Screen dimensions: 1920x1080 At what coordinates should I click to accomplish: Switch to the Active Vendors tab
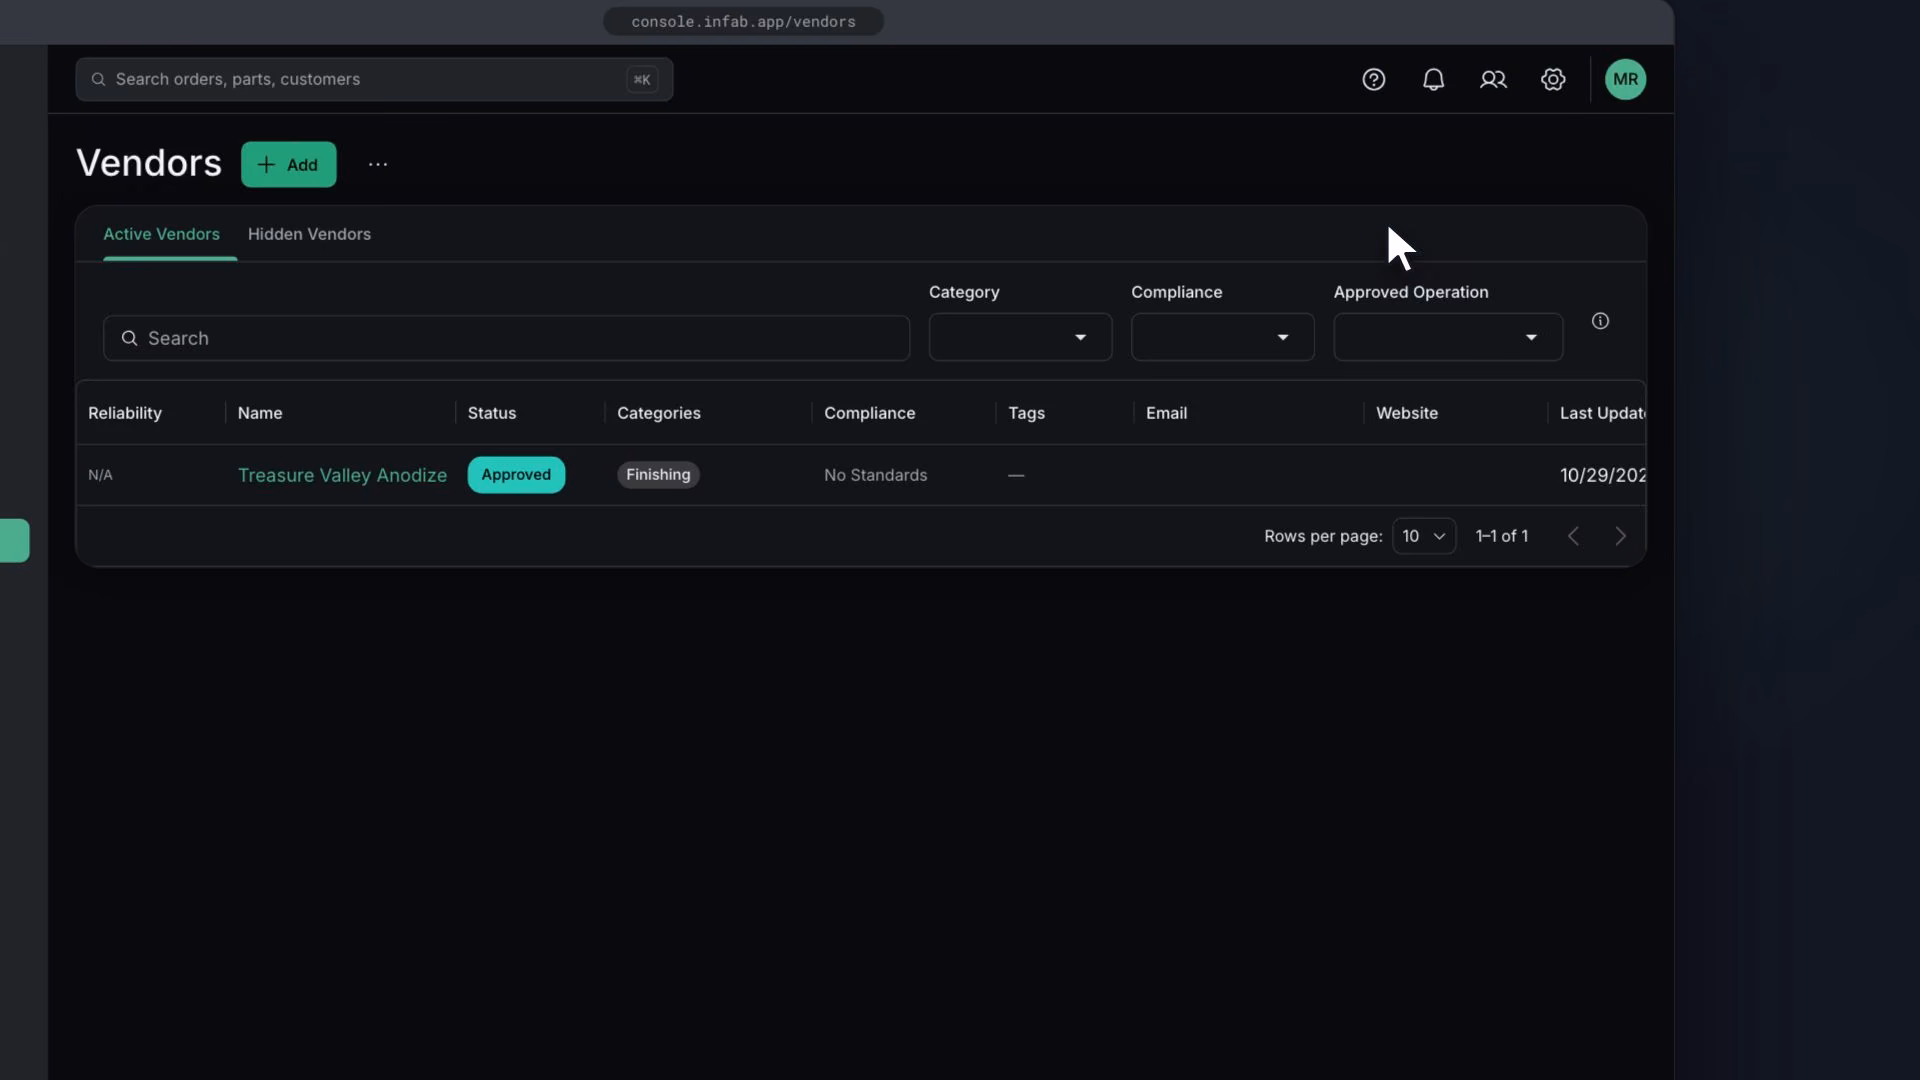point(161,234)
